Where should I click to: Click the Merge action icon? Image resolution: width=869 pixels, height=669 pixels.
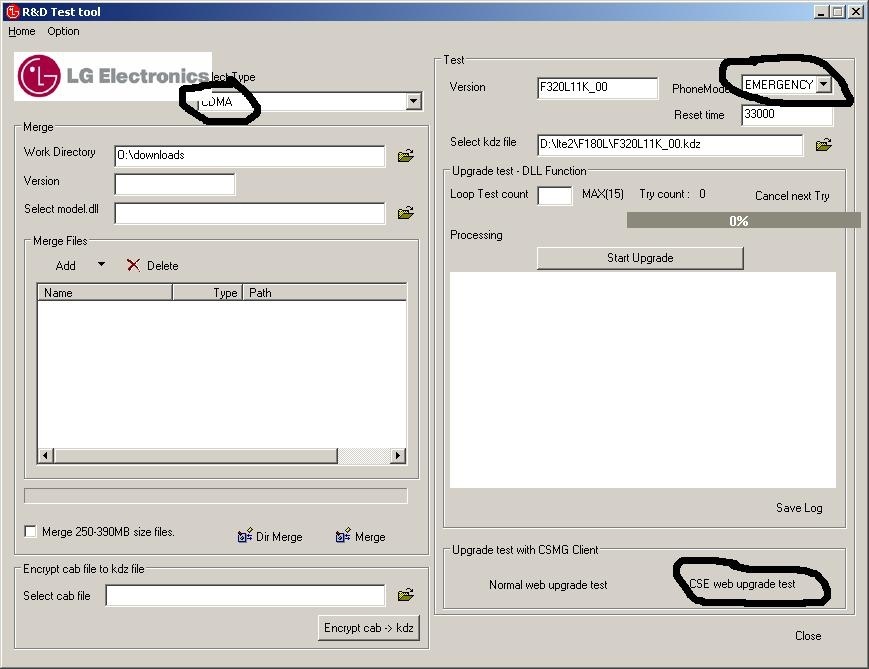[x=343, y=535]
